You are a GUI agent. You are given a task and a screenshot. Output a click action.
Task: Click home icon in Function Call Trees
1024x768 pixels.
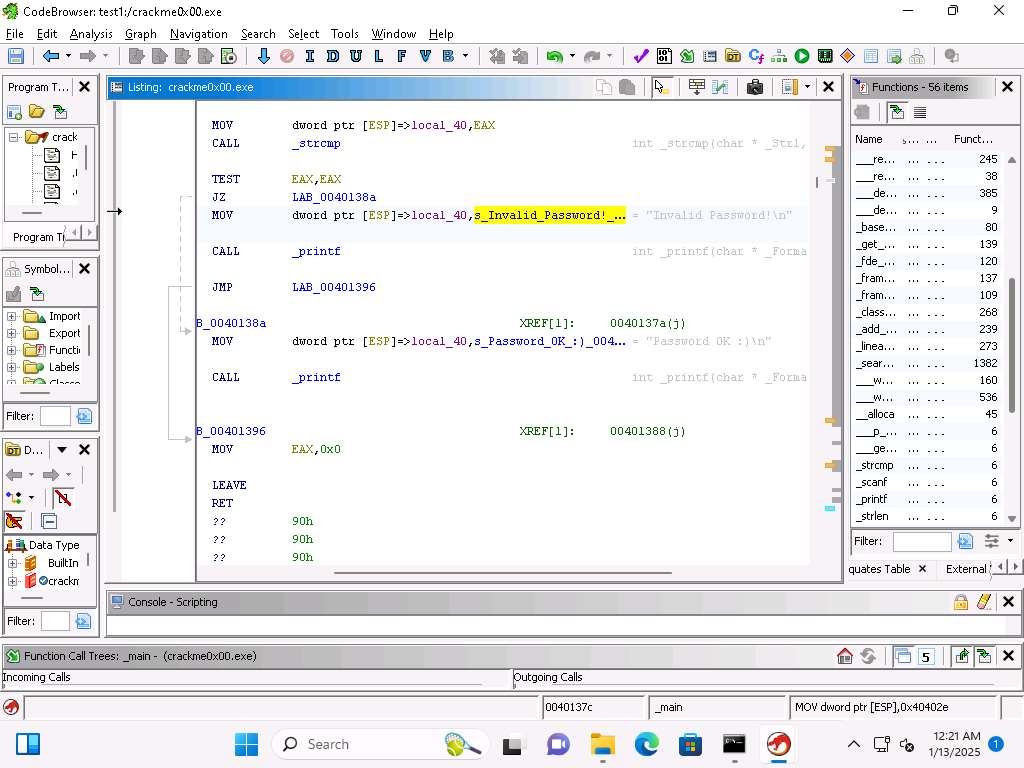click(x=845, y=656)
